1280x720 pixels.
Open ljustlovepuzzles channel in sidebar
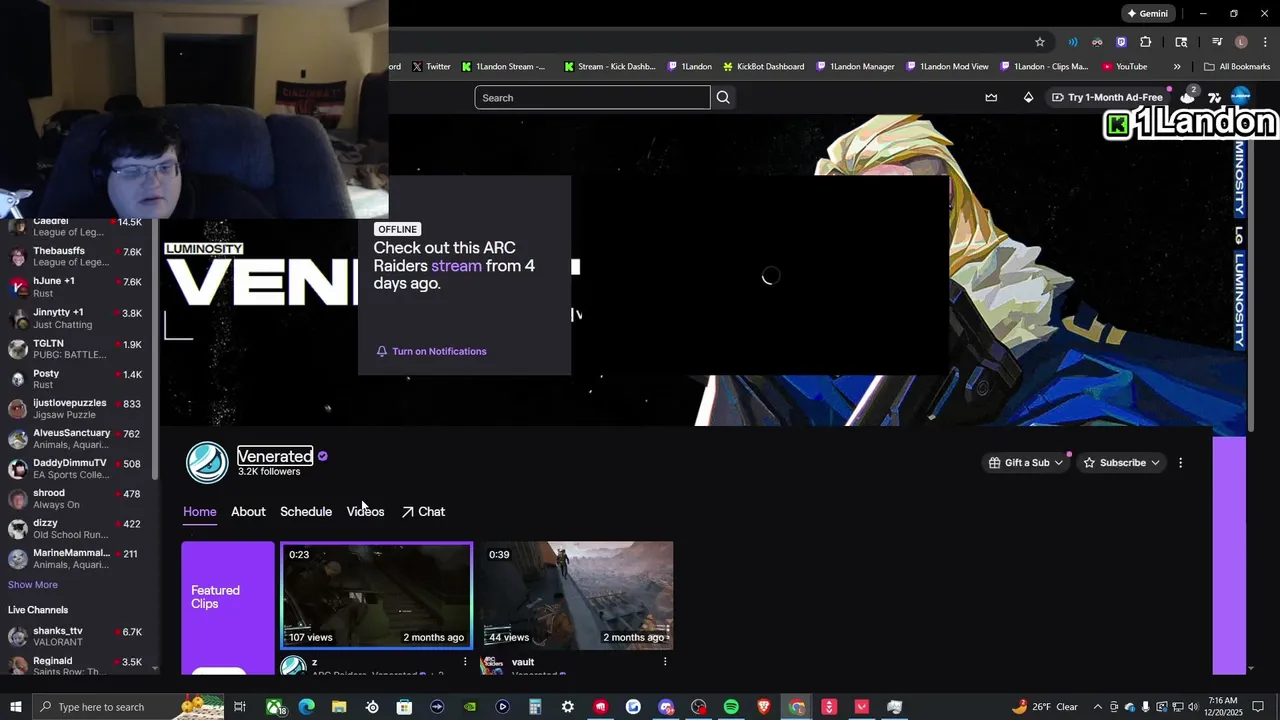pyautogui.click(x=77, y=408)
